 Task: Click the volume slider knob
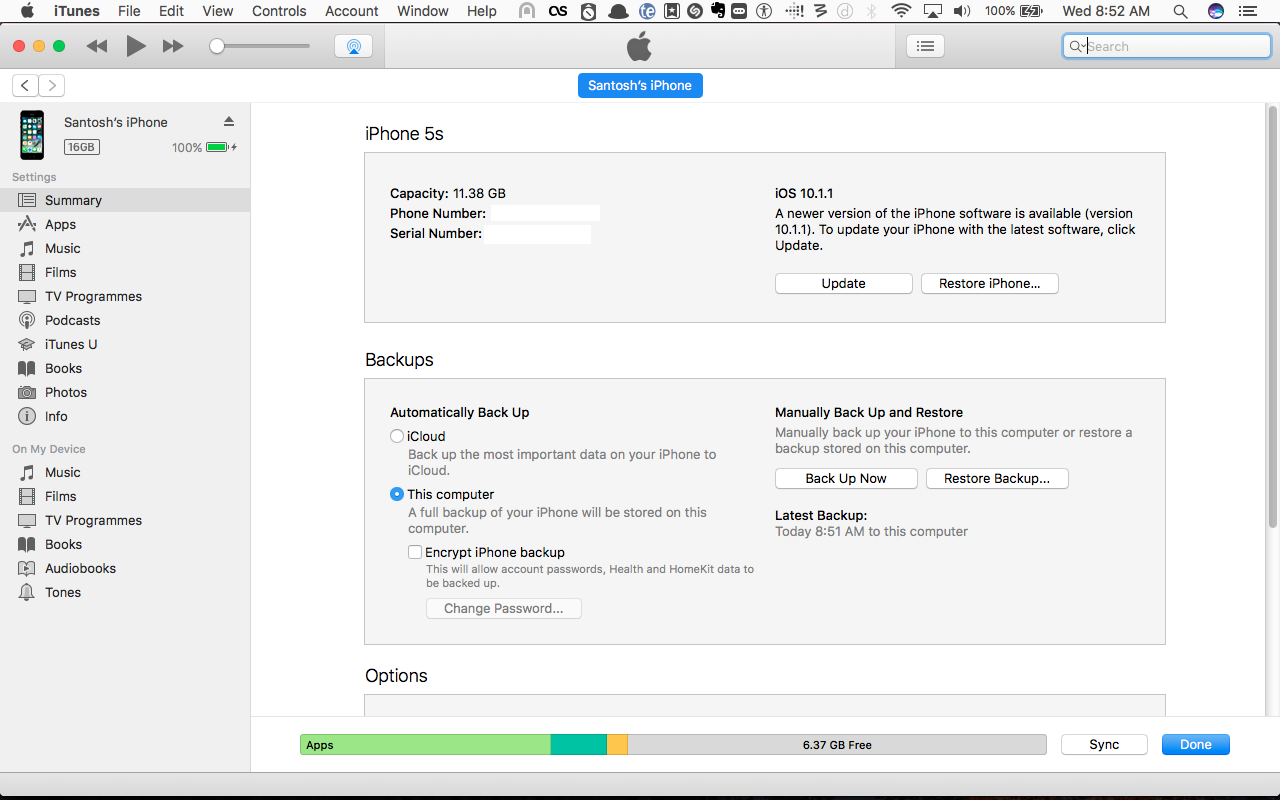[x=217, y=46]
